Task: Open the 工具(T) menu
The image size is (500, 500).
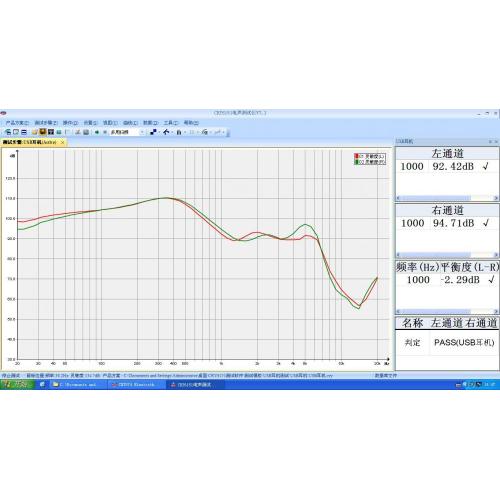Action: 171,123
